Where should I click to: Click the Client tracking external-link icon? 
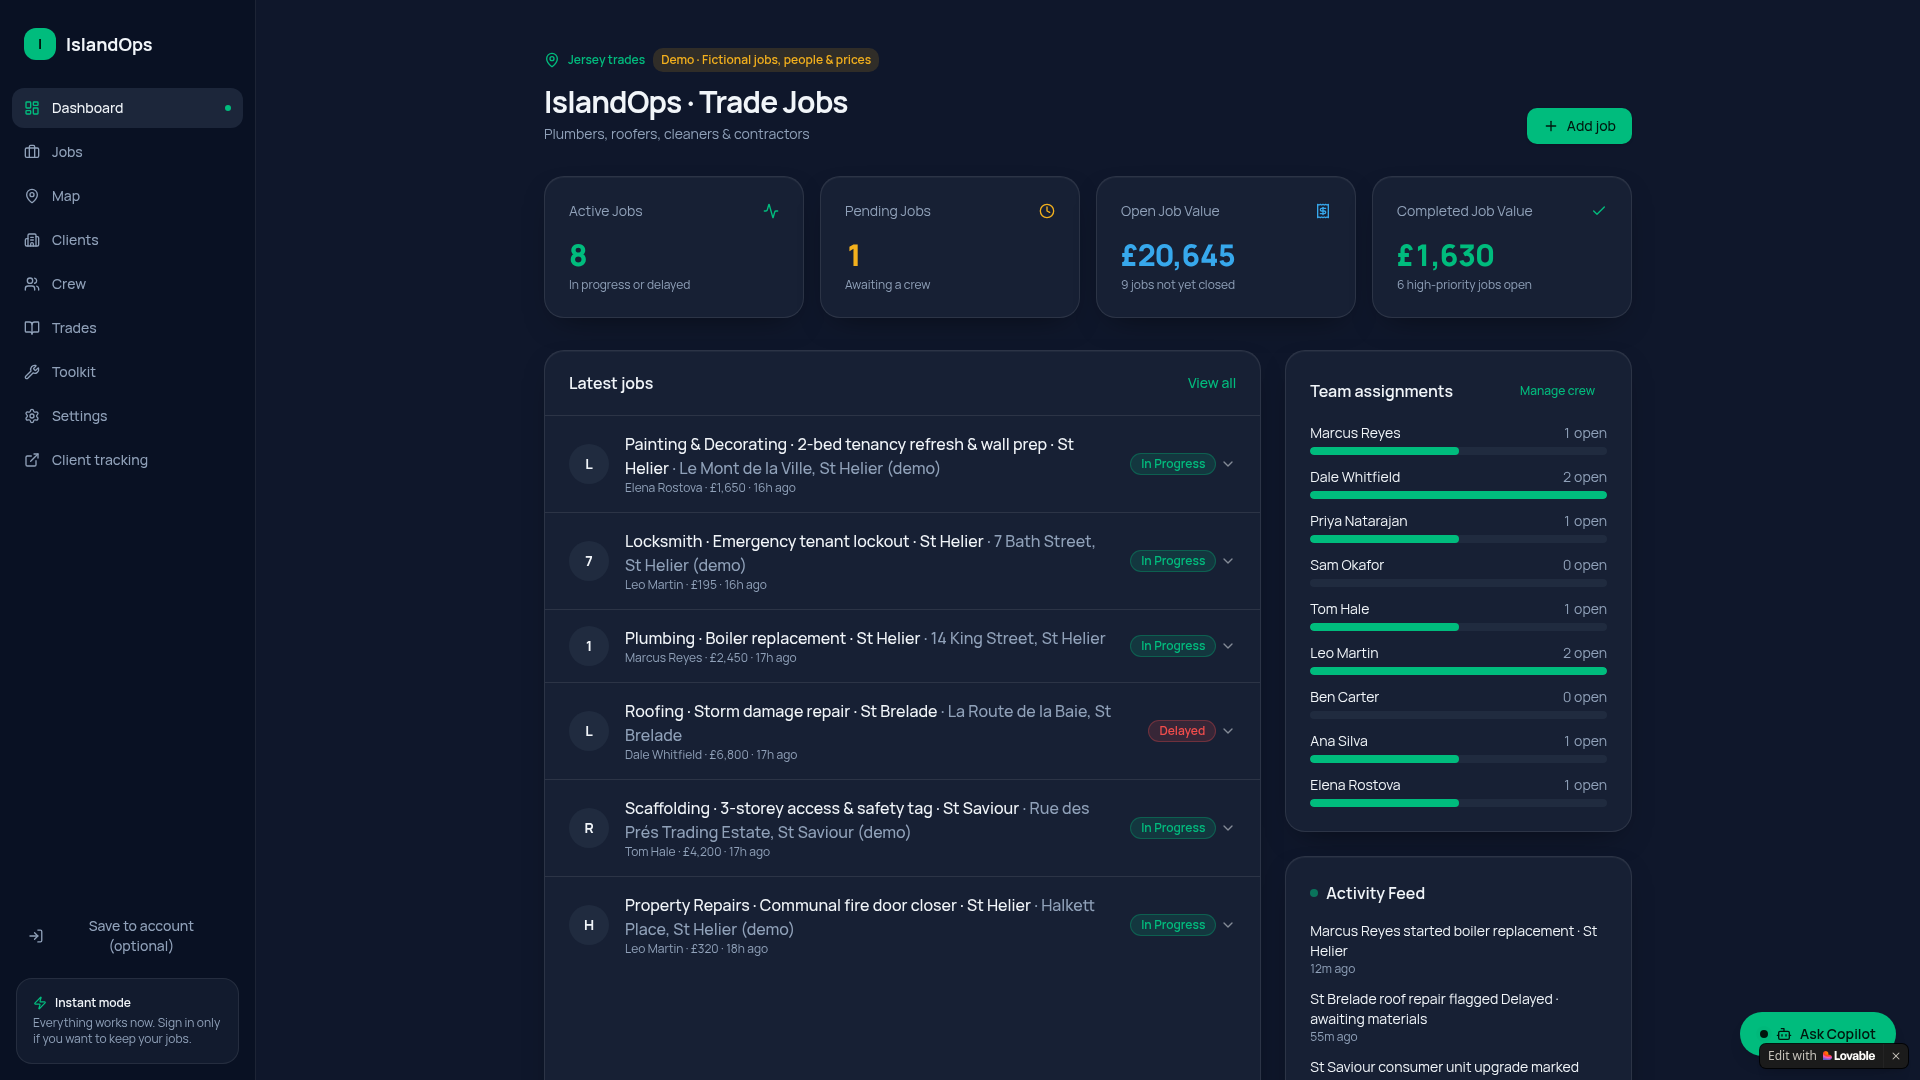(x=32, y=460)
